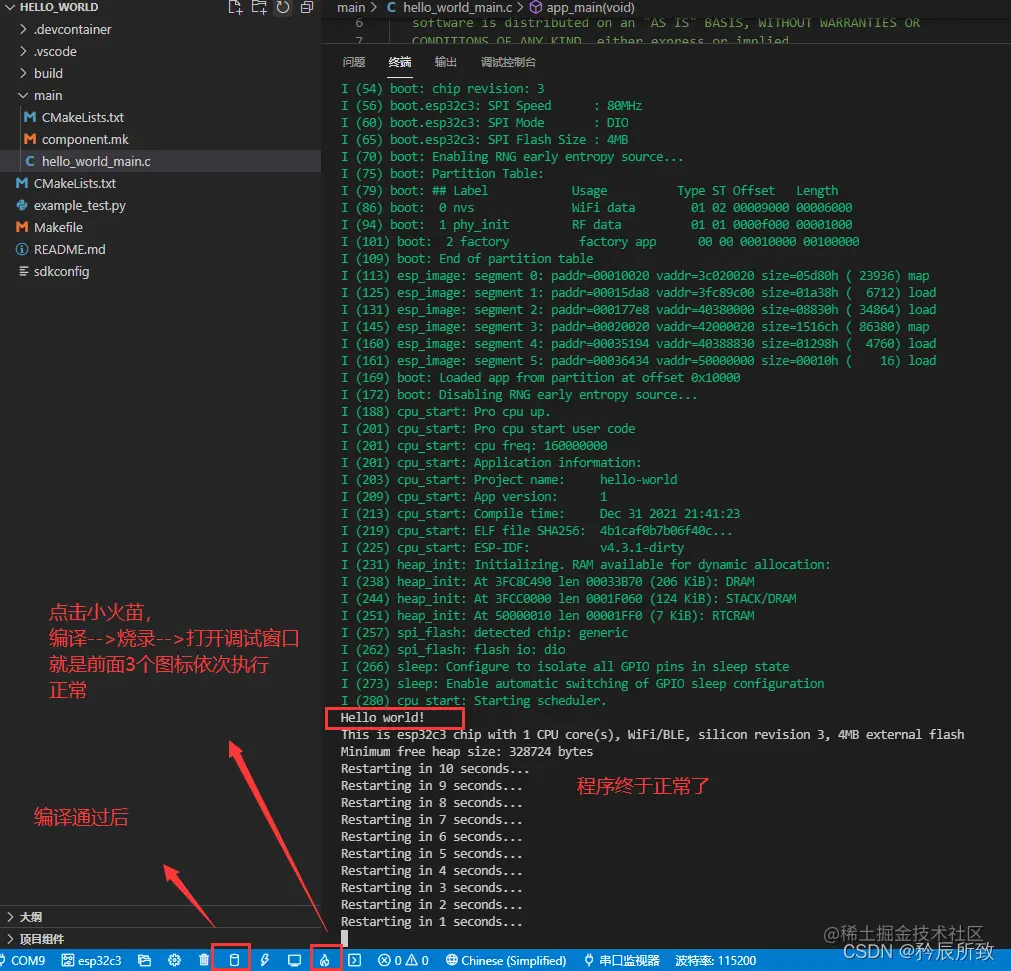The height and width of the screenshot is (971, 1011).
Task: Switch to the 终端 terminal tab
Action: (x=400, y=62)
